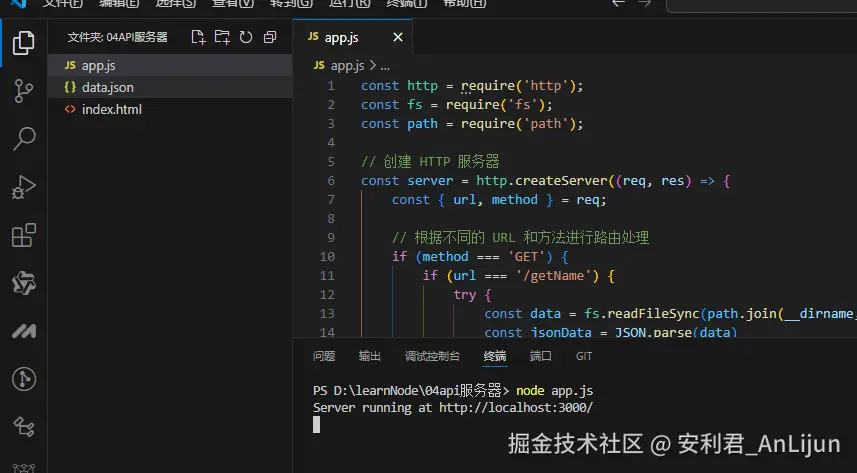Open the double-slash M extension icon in activity bar

(x=24, y=331)
